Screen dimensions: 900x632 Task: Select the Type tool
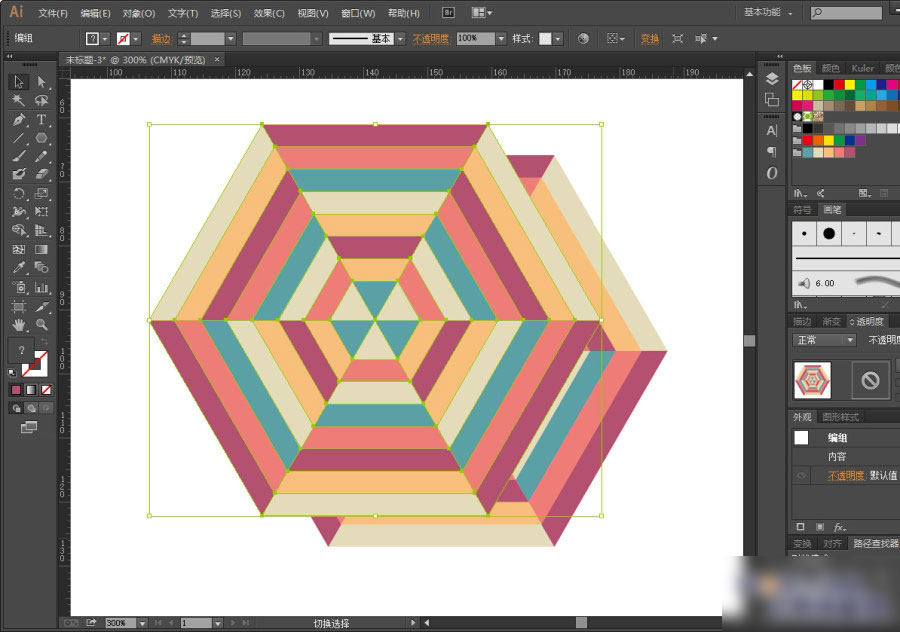[x=41, y=119]
